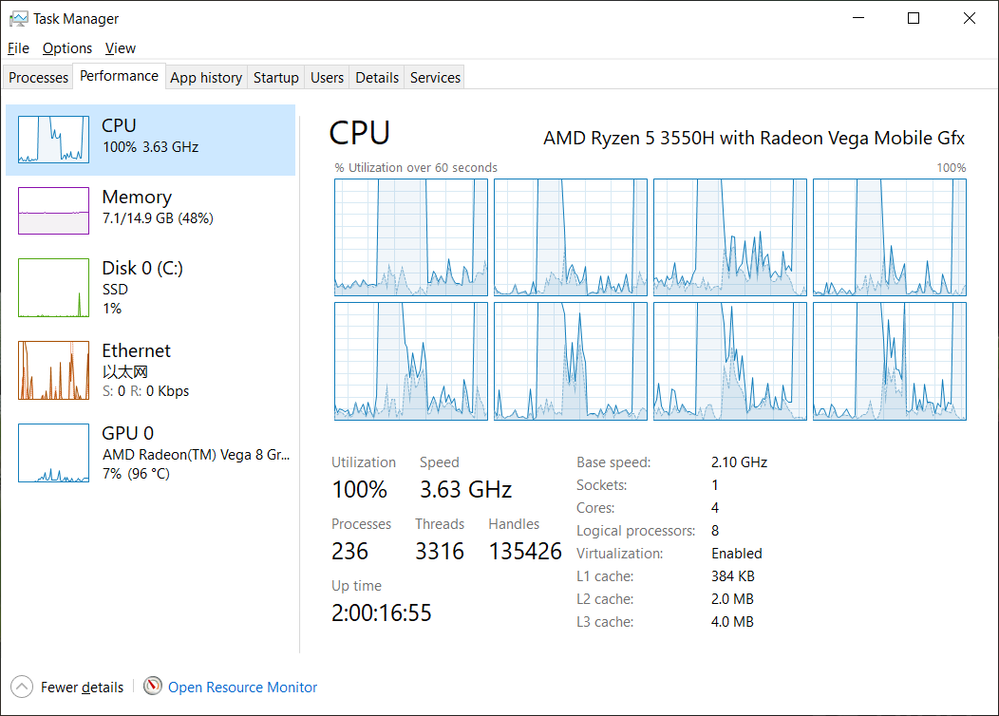The width and height of the screenshot is (999, 716).
Task: Click the Utilization 100% value
Action: [359, 489]
